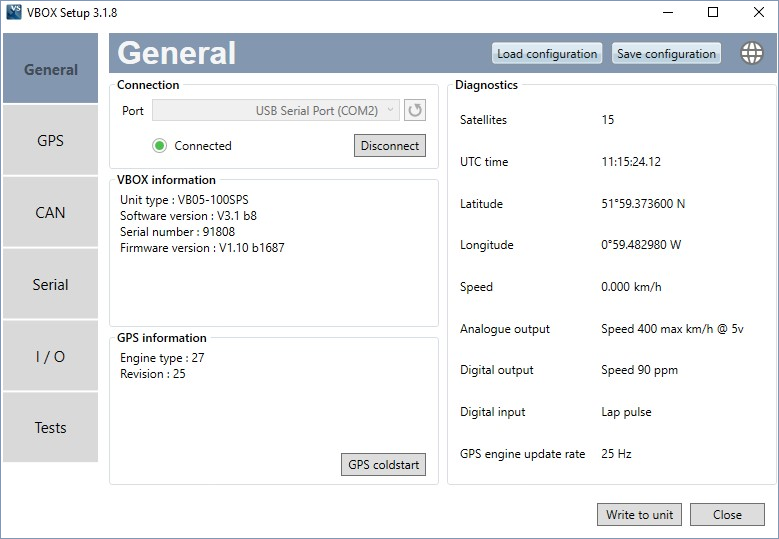Click Revision : 25 text

153,374
